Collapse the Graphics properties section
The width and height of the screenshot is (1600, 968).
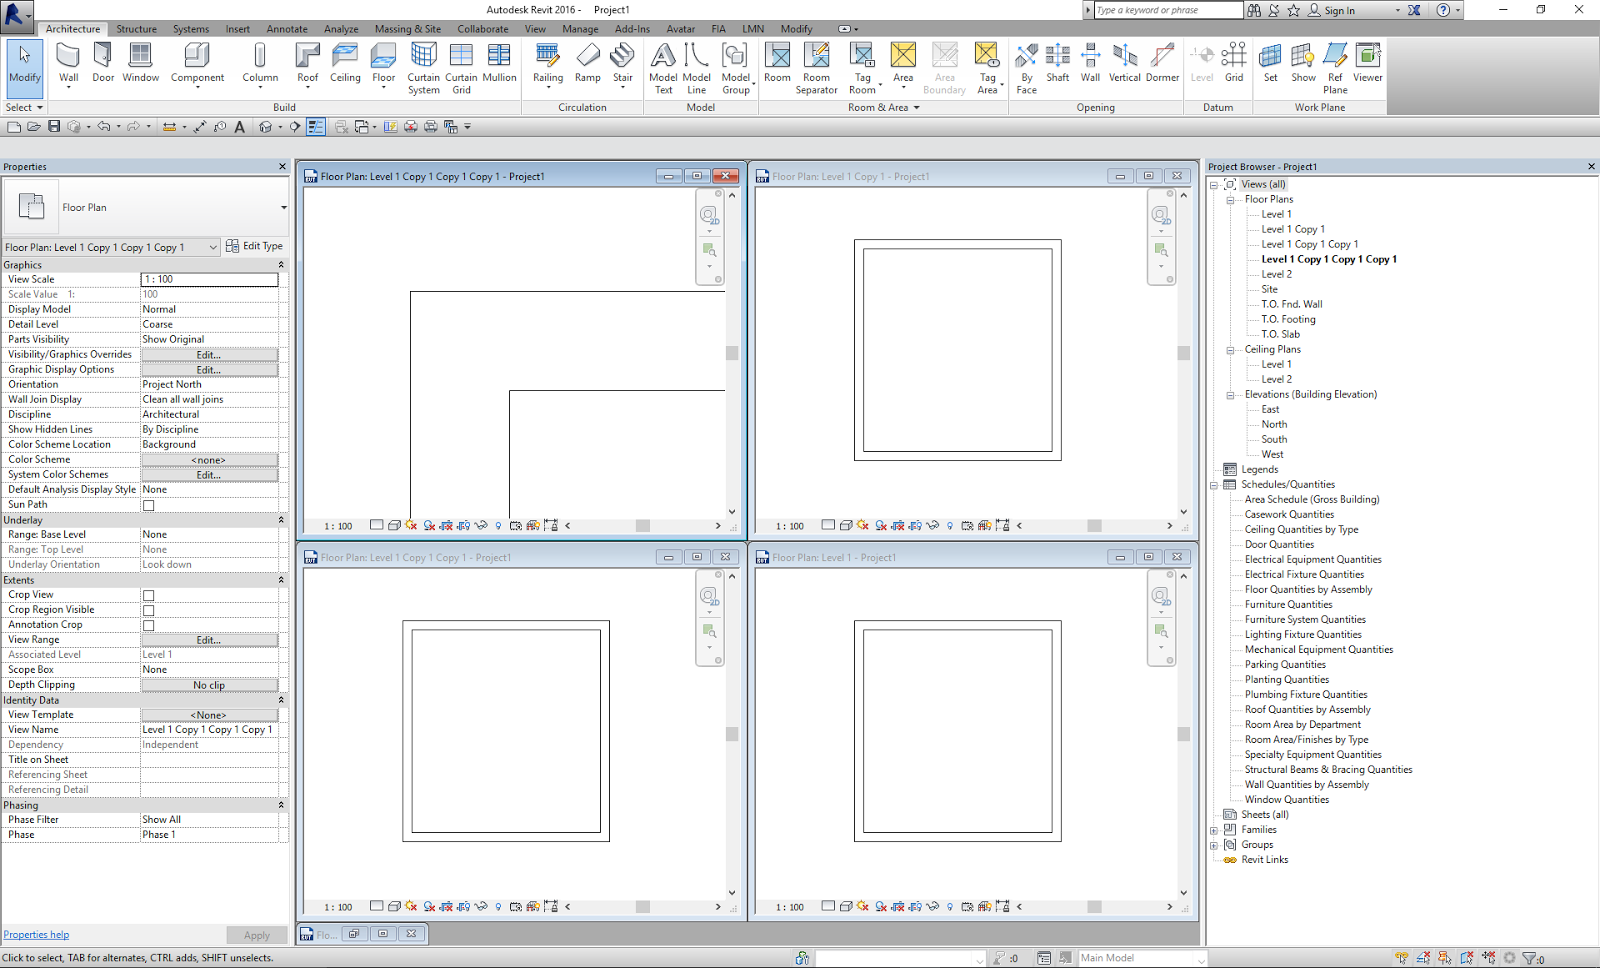click(x=281, y=265)
